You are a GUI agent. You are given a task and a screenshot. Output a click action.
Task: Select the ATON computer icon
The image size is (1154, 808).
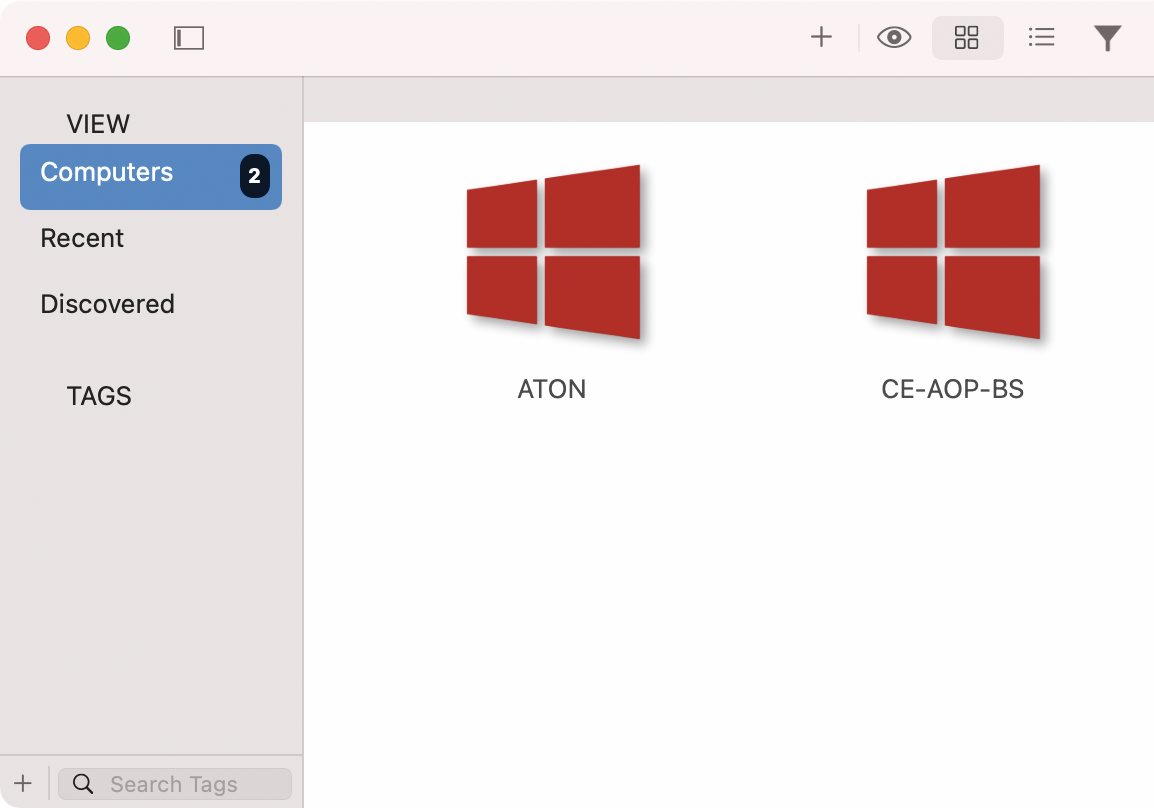[553, 252]
